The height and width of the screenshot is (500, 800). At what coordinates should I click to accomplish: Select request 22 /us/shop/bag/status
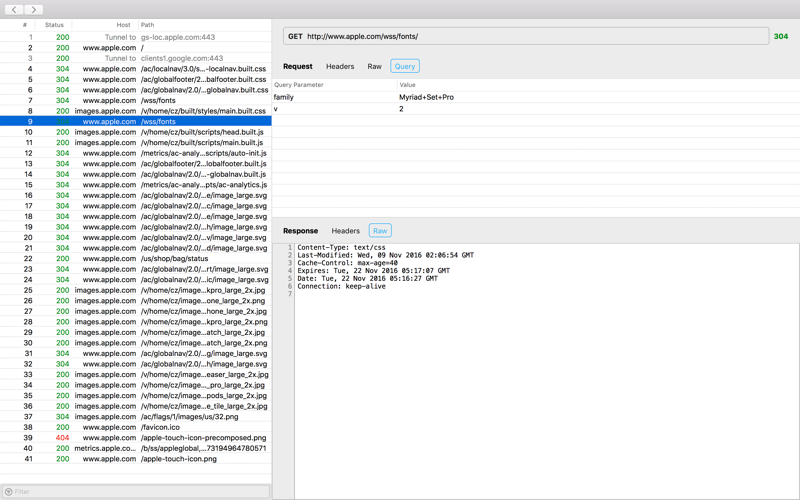136,259
